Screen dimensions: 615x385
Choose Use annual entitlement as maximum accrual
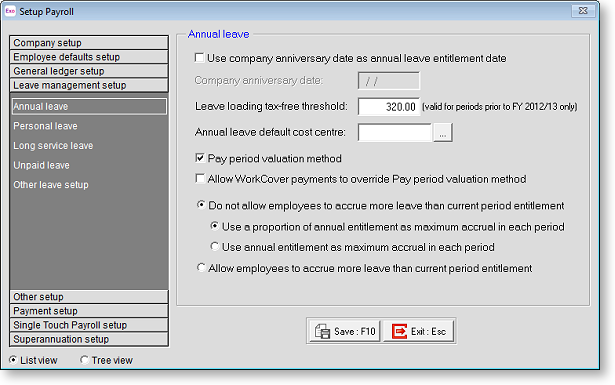tap(215, 247)
